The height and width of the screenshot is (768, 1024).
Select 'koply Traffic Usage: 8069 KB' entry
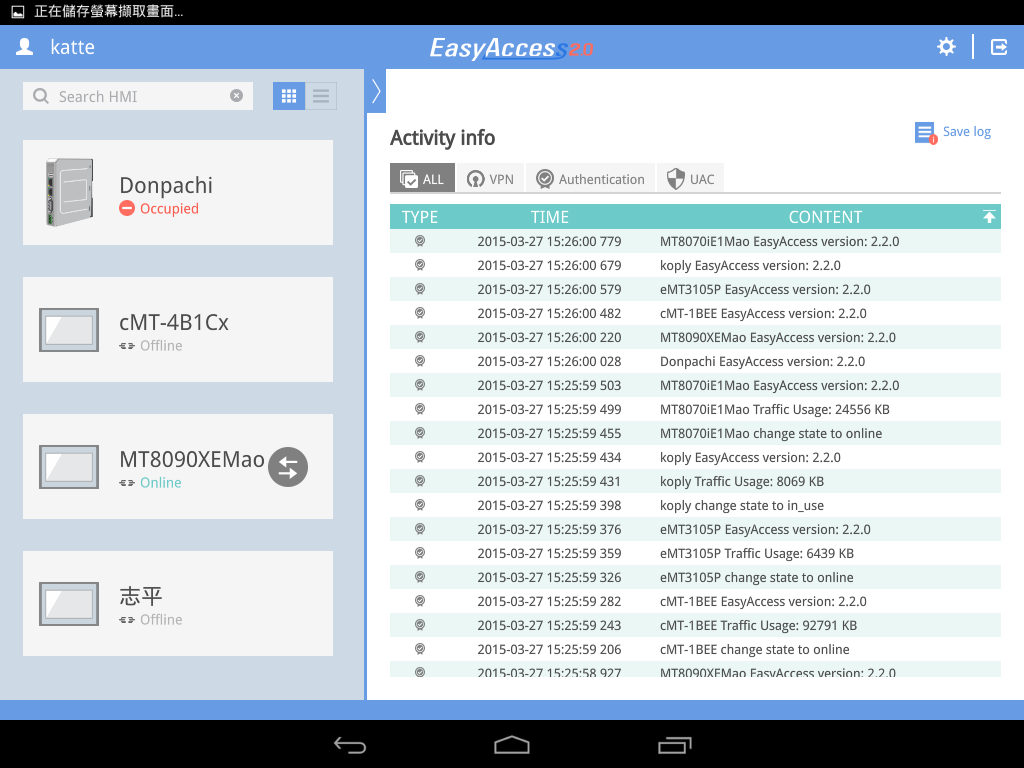[x=695, y=481]
